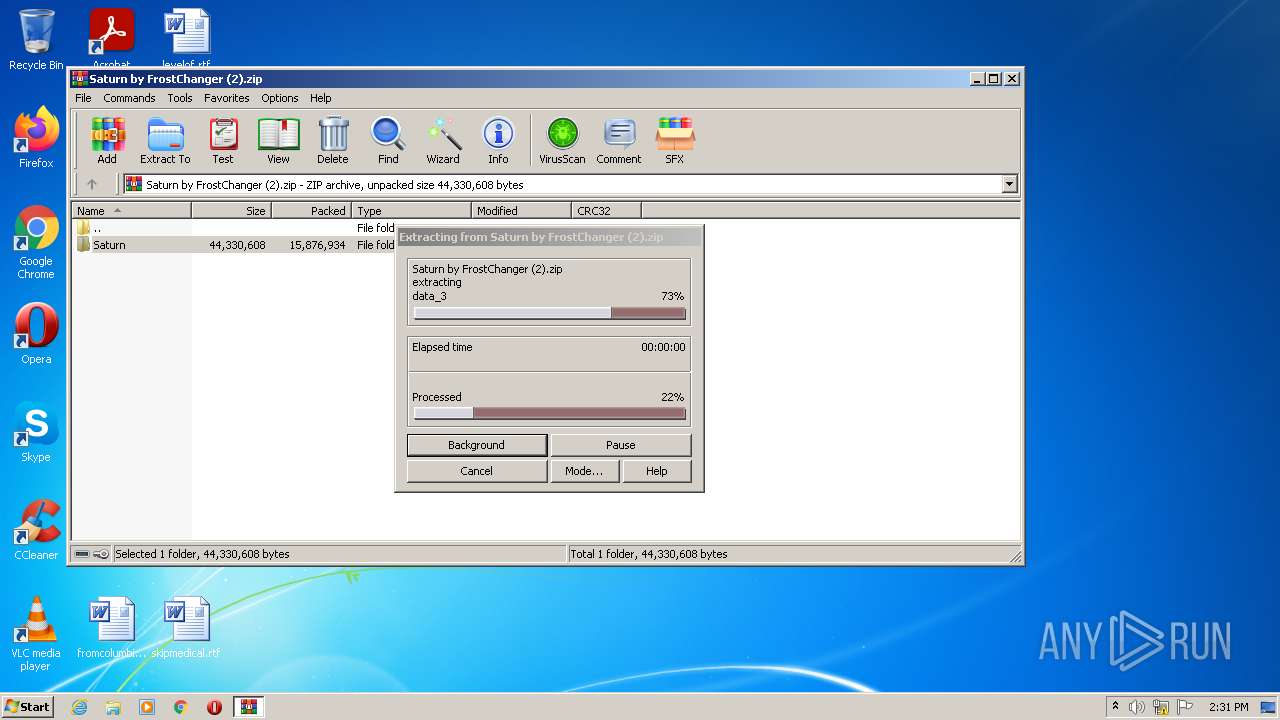Sort by Size column header
The width and height of the screenshot is (1280, 720).
pos(231,210)
